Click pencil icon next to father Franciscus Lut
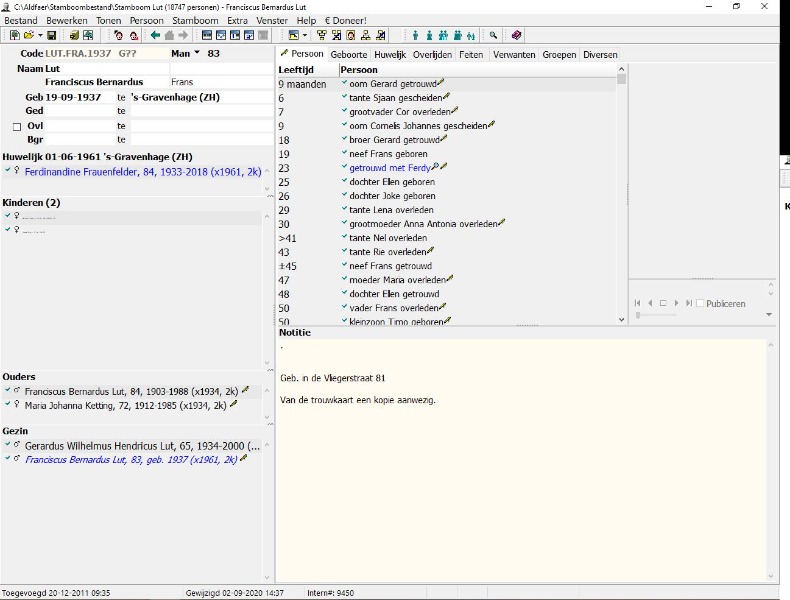 246,391
